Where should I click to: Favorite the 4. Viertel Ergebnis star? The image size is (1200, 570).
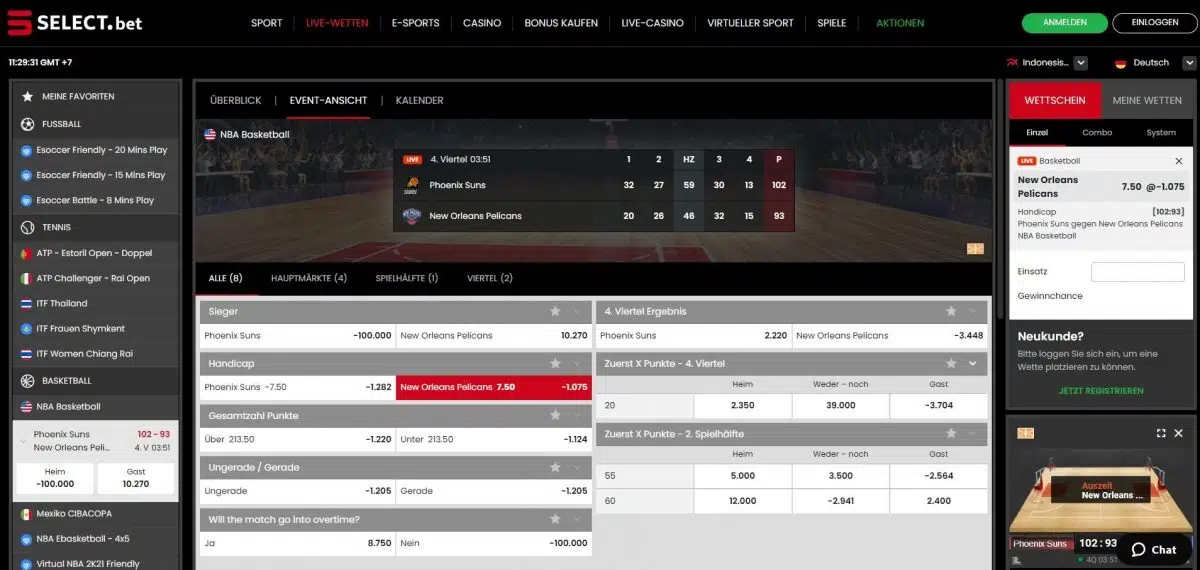(951, 311)
